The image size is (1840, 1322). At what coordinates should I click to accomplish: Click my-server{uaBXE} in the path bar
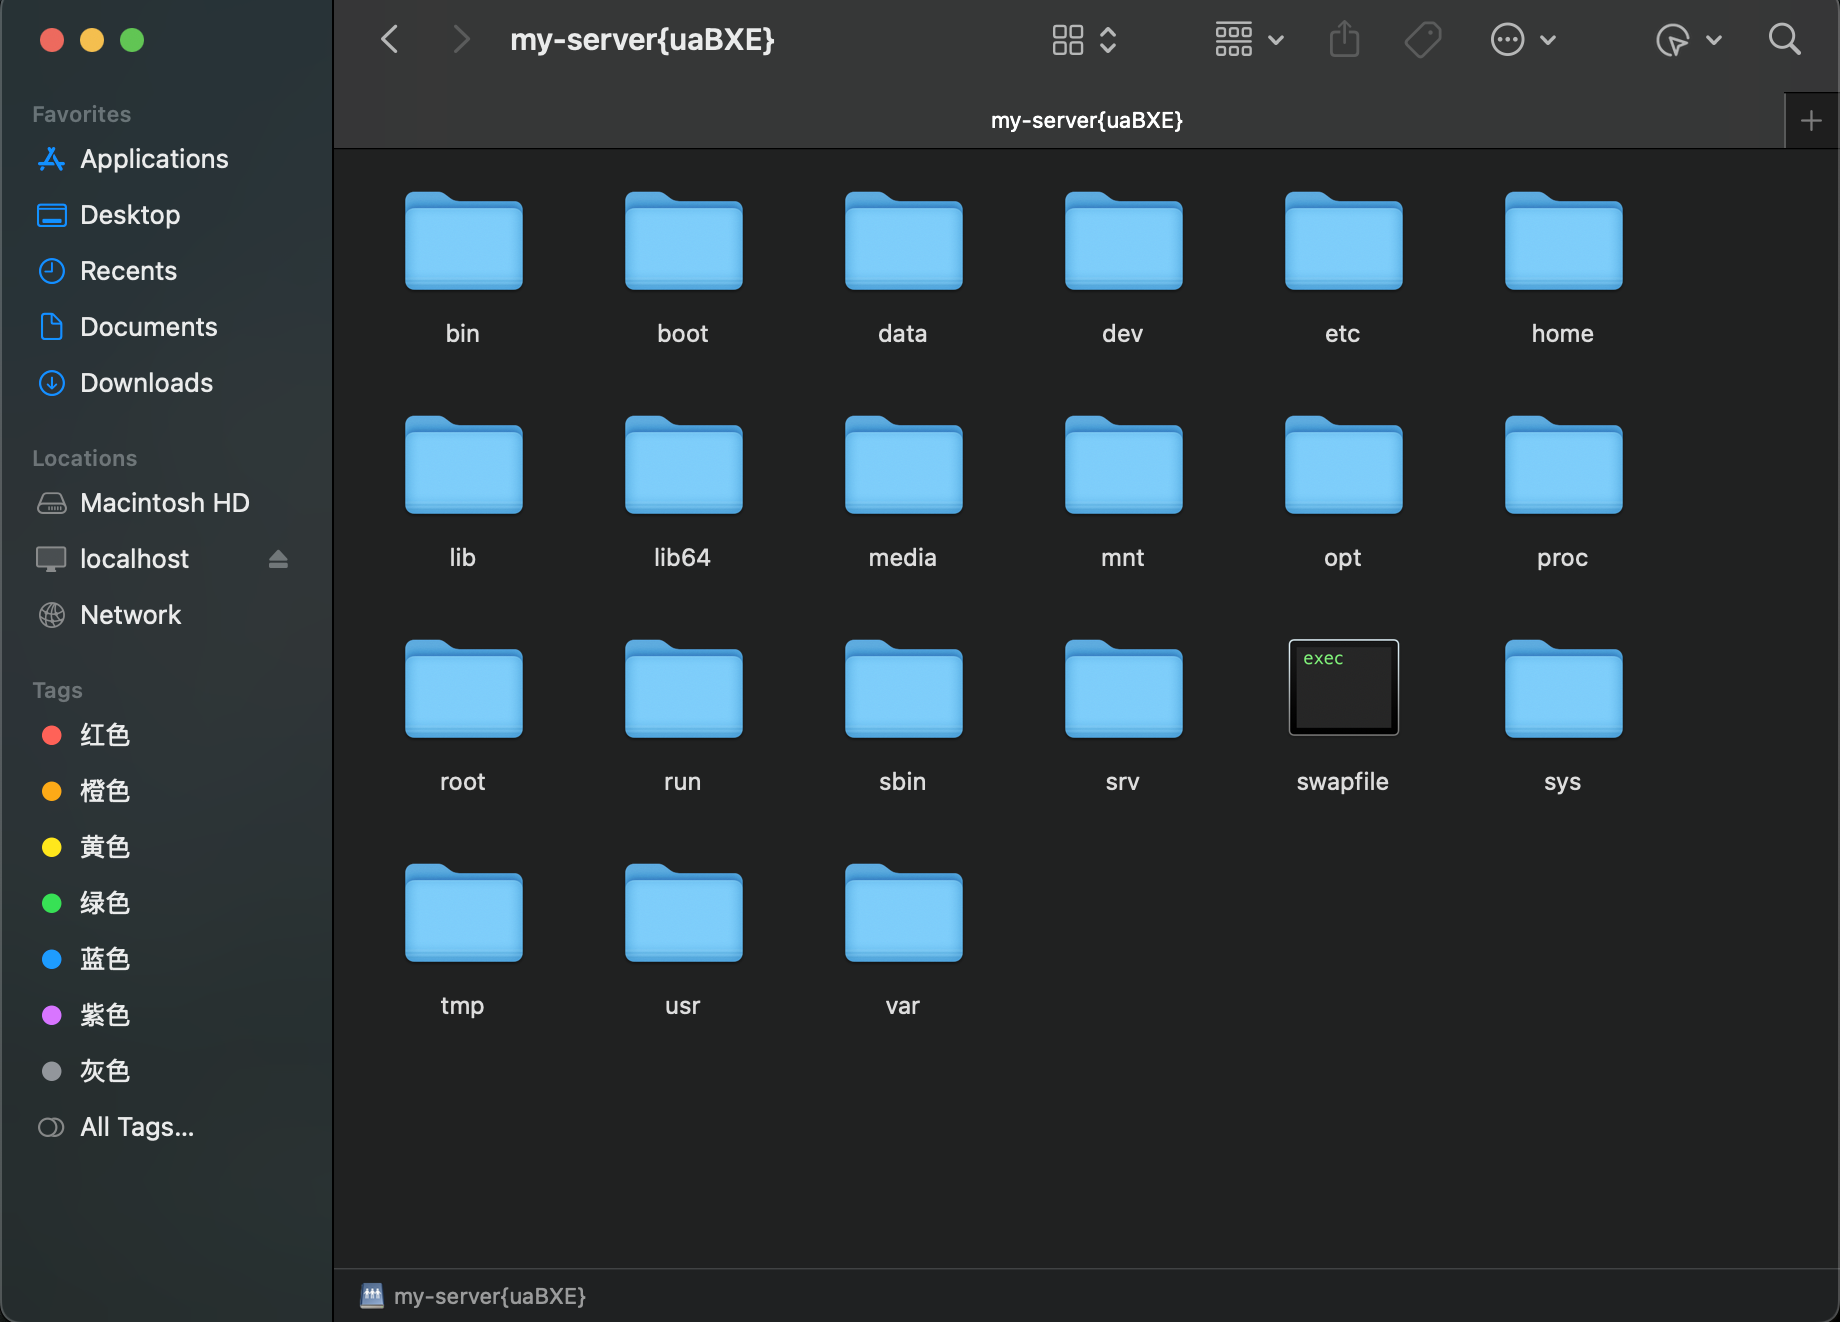pyautogui.click(x=489, y=1296)
